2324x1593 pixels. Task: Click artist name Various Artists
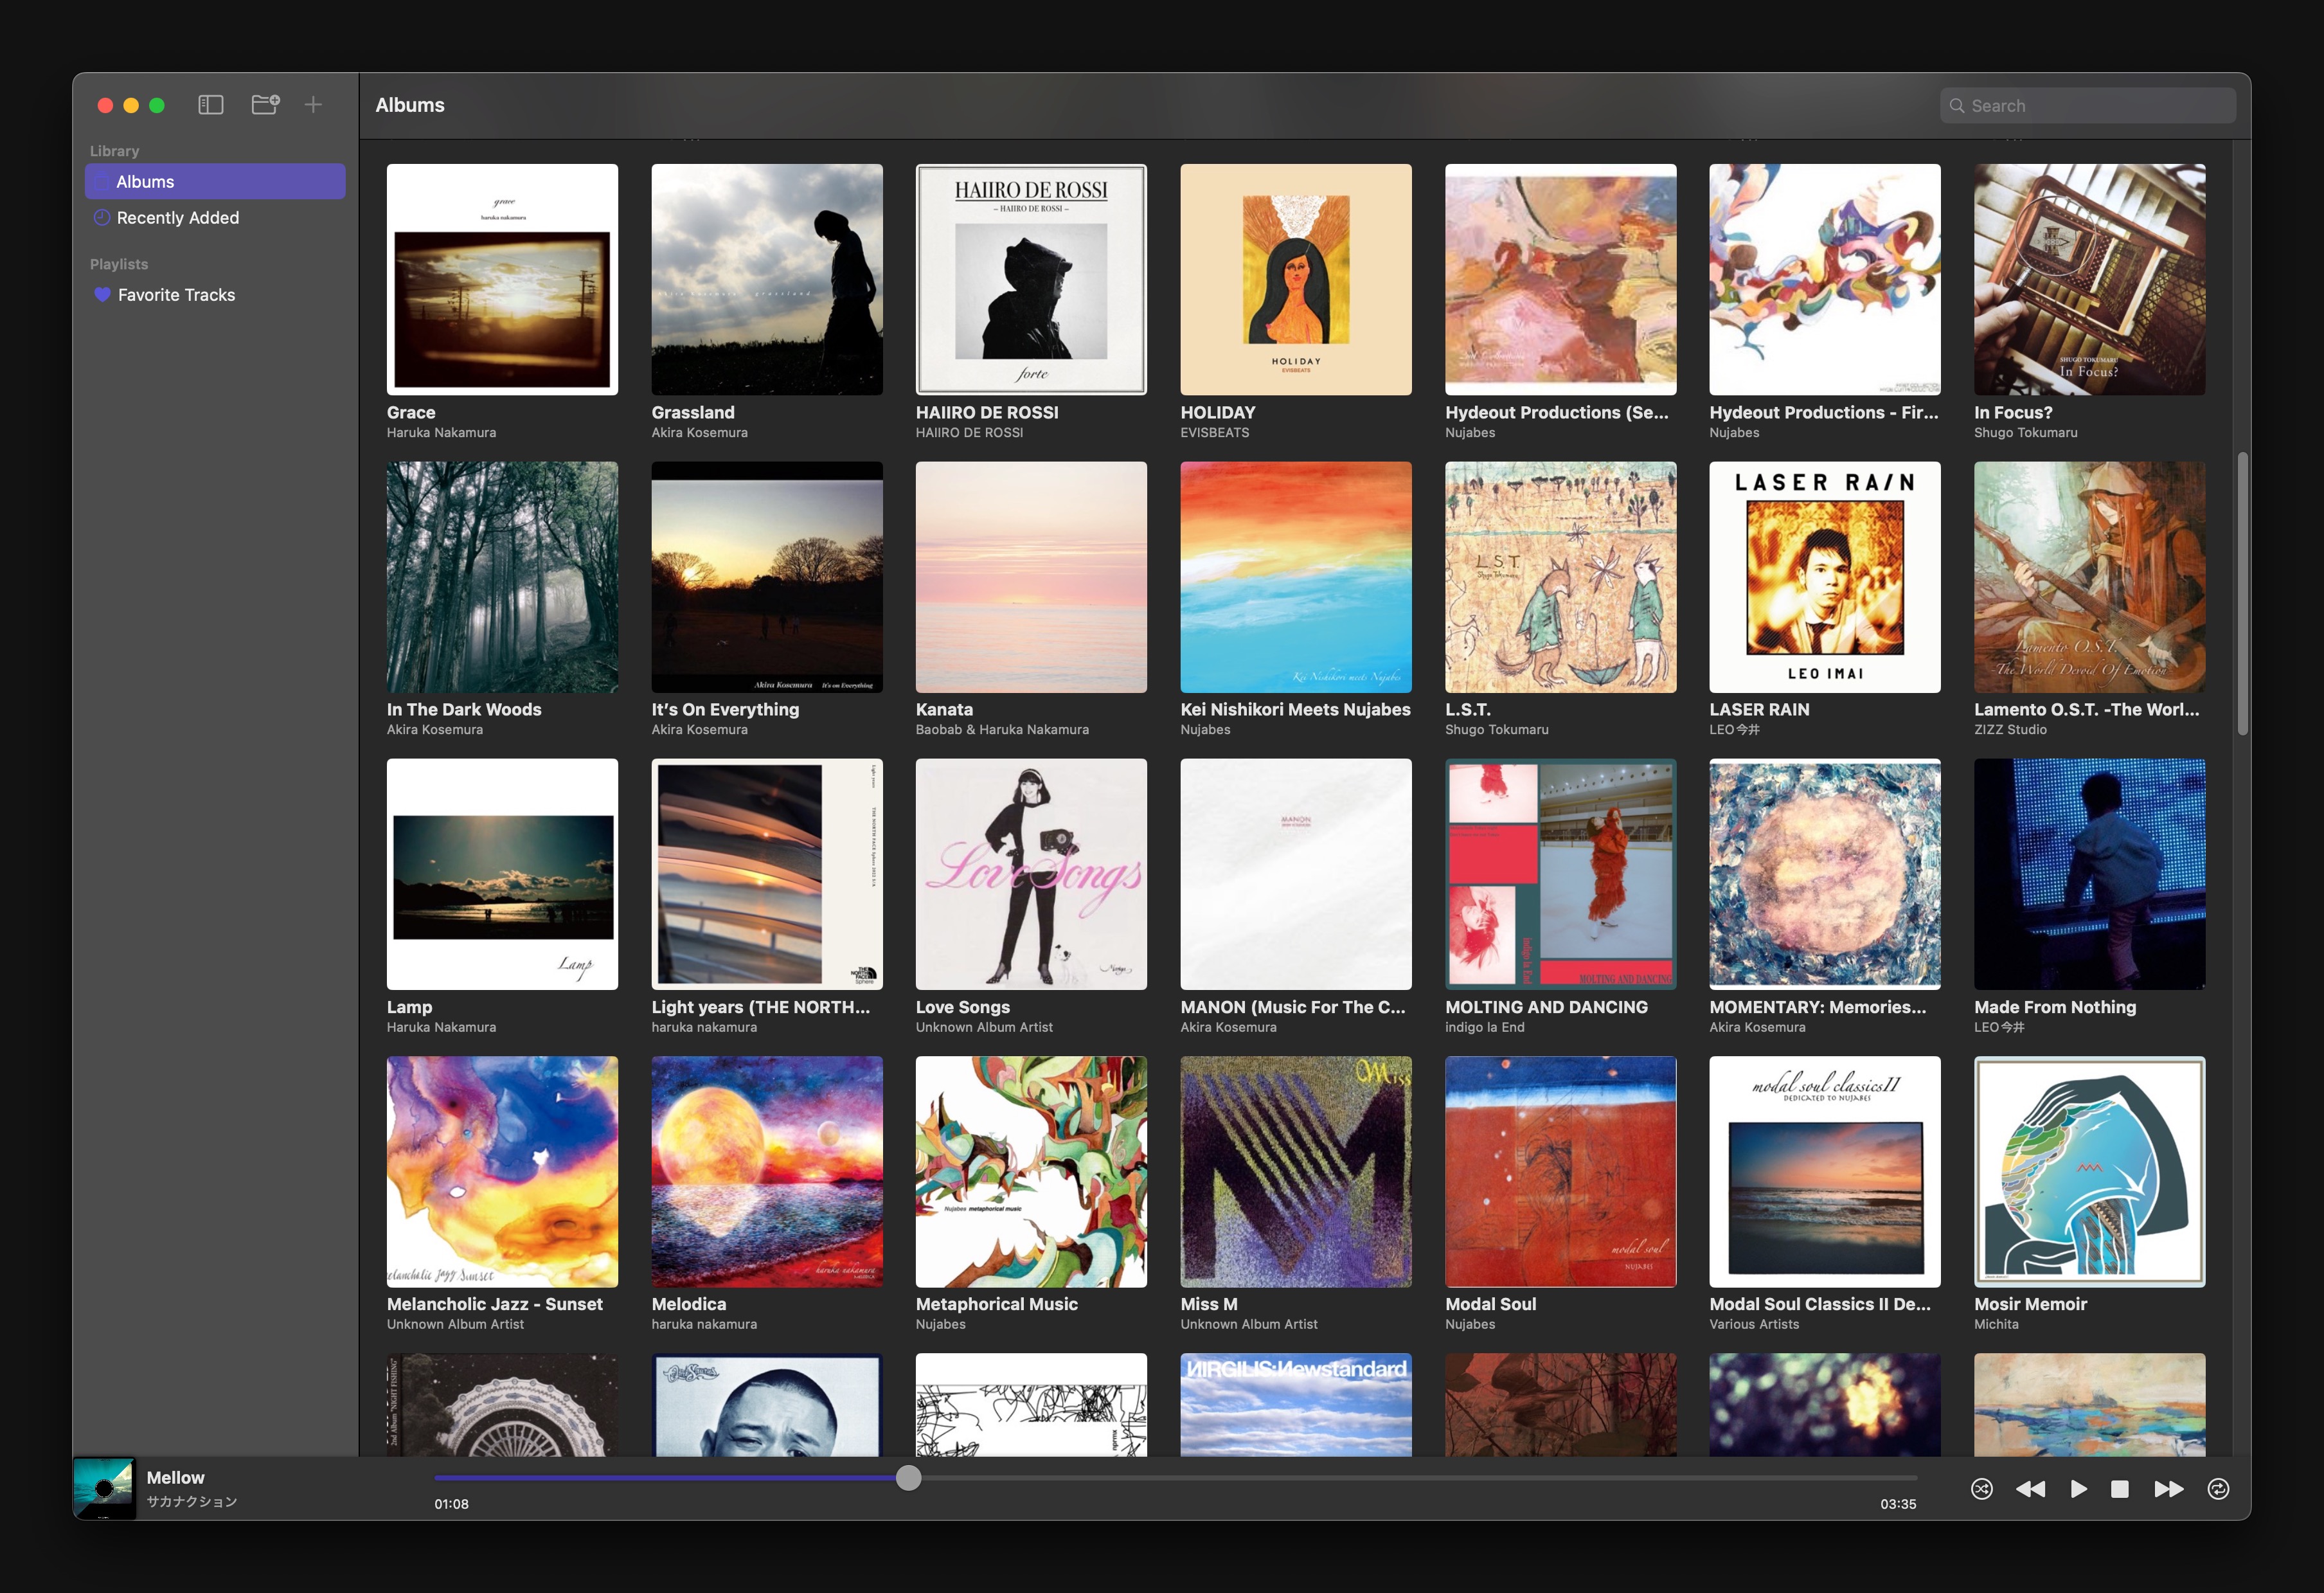(1754, 1324)
